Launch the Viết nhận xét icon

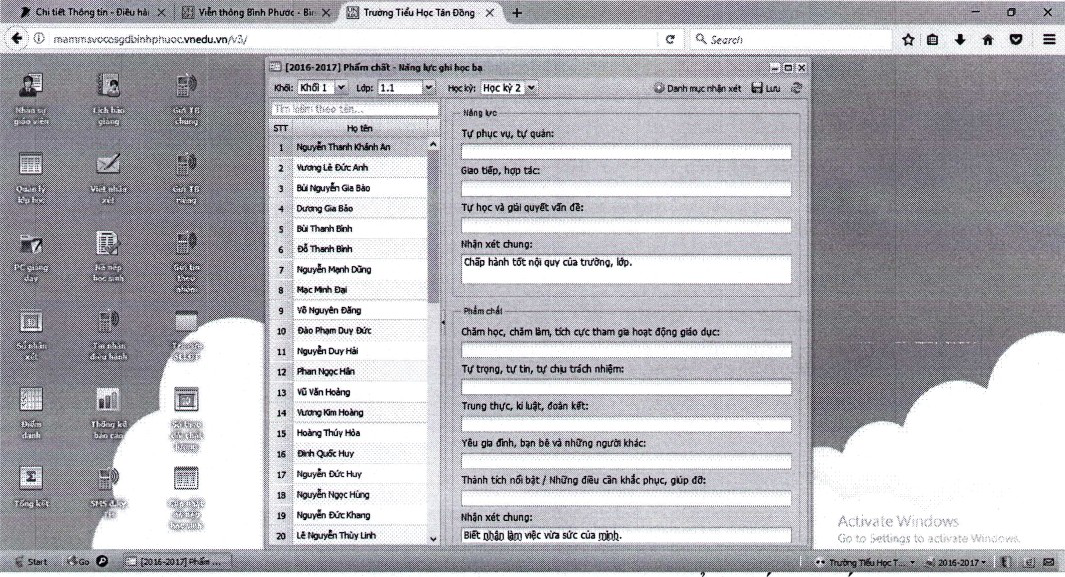tap(107, 166)
